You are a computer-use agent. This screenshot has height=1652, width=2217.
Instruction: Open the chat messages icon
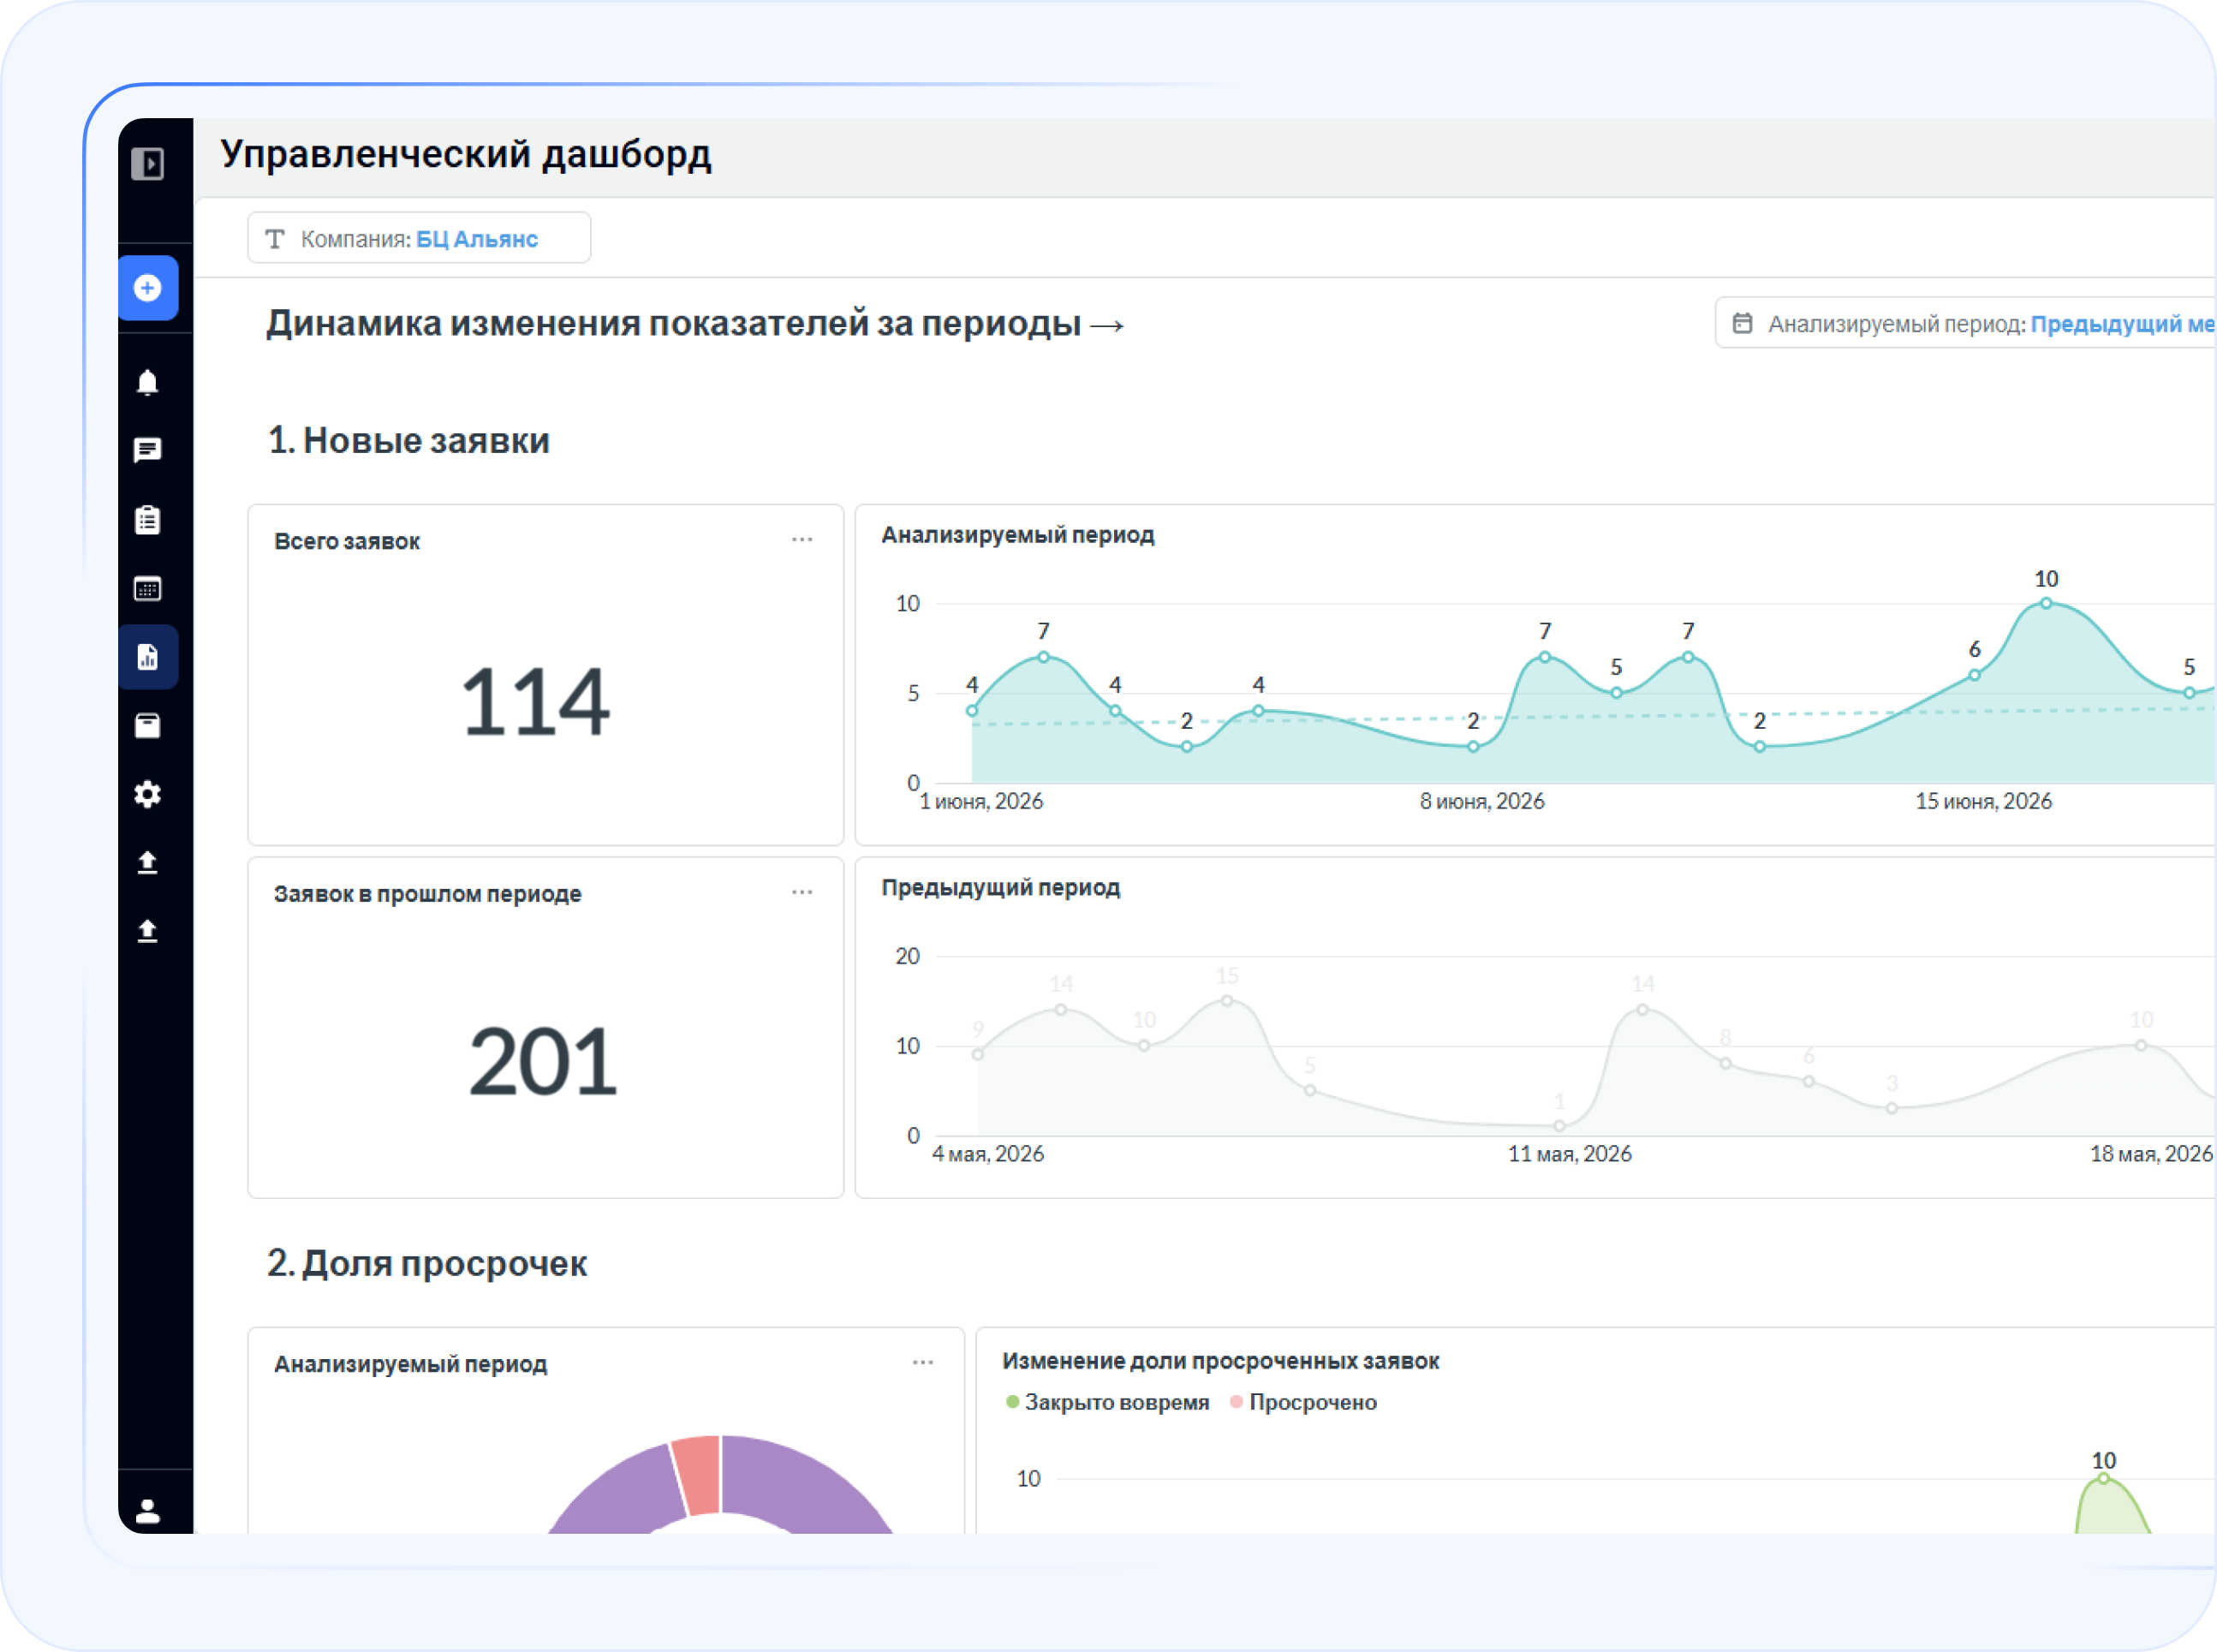[x=148, y=450]
